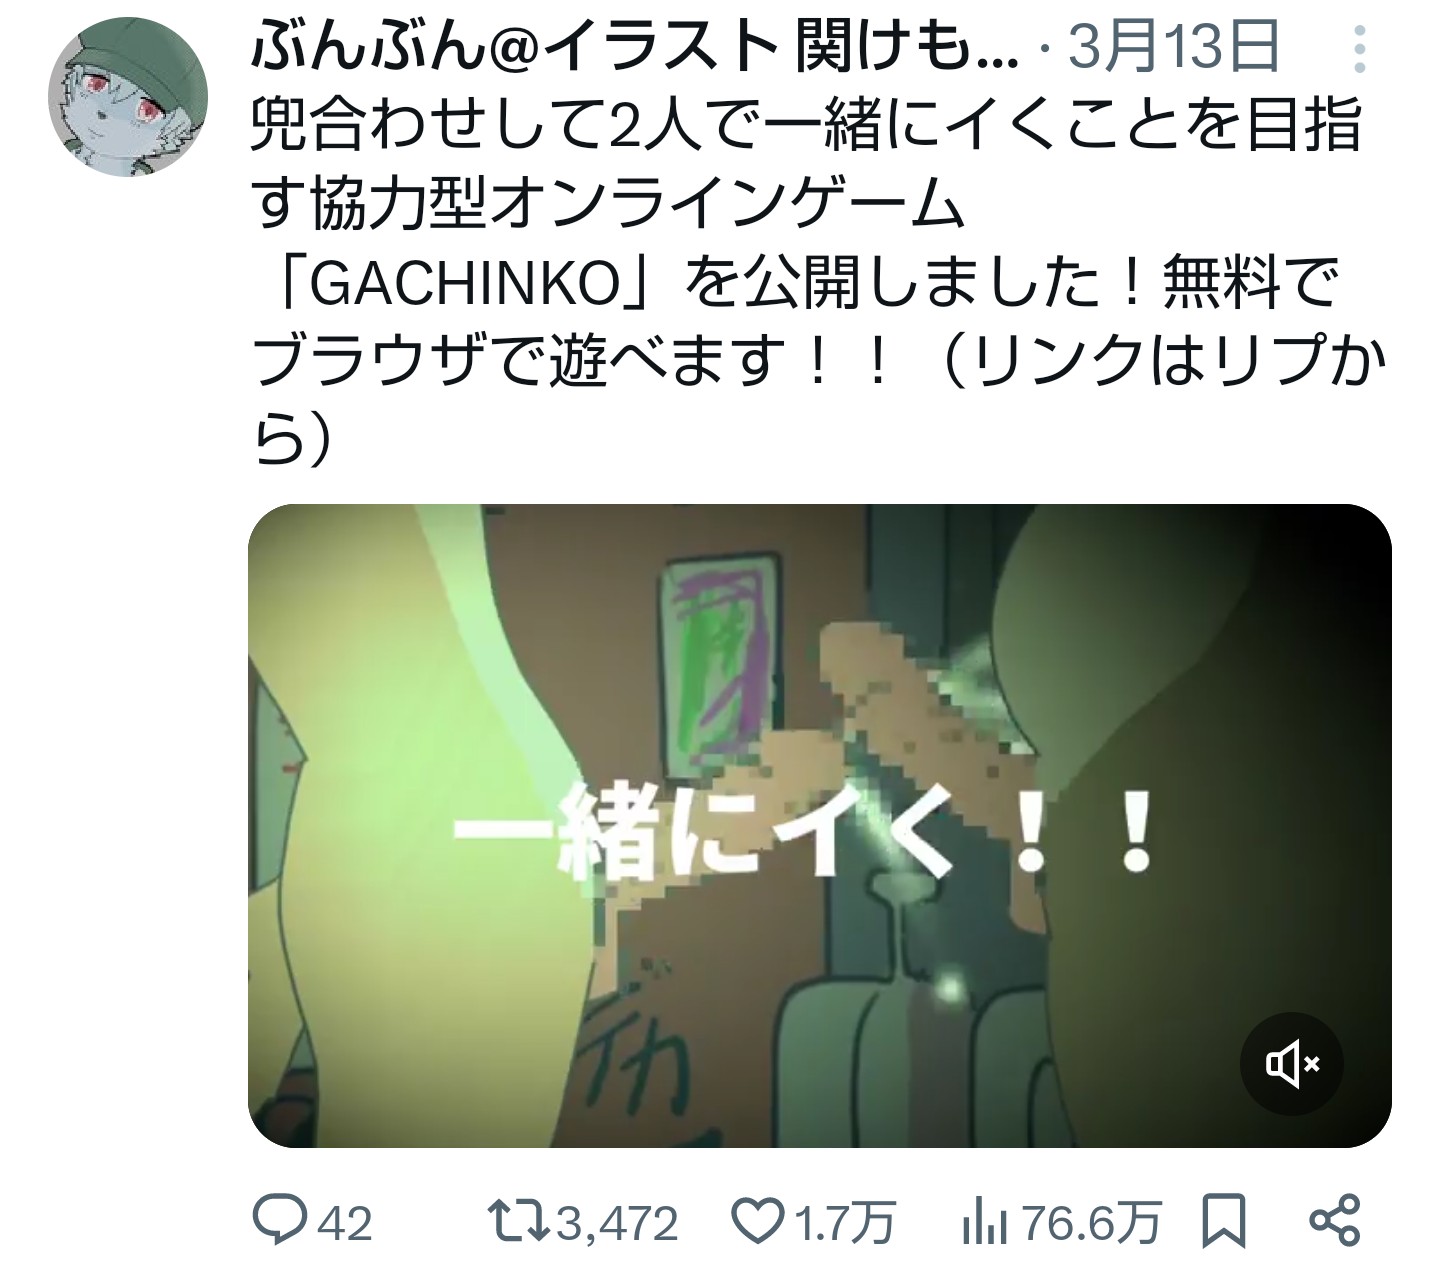Open the author's profile avatar
Screen dimensions: 1440x1272
pyautogui.click(x=128, y=97)
